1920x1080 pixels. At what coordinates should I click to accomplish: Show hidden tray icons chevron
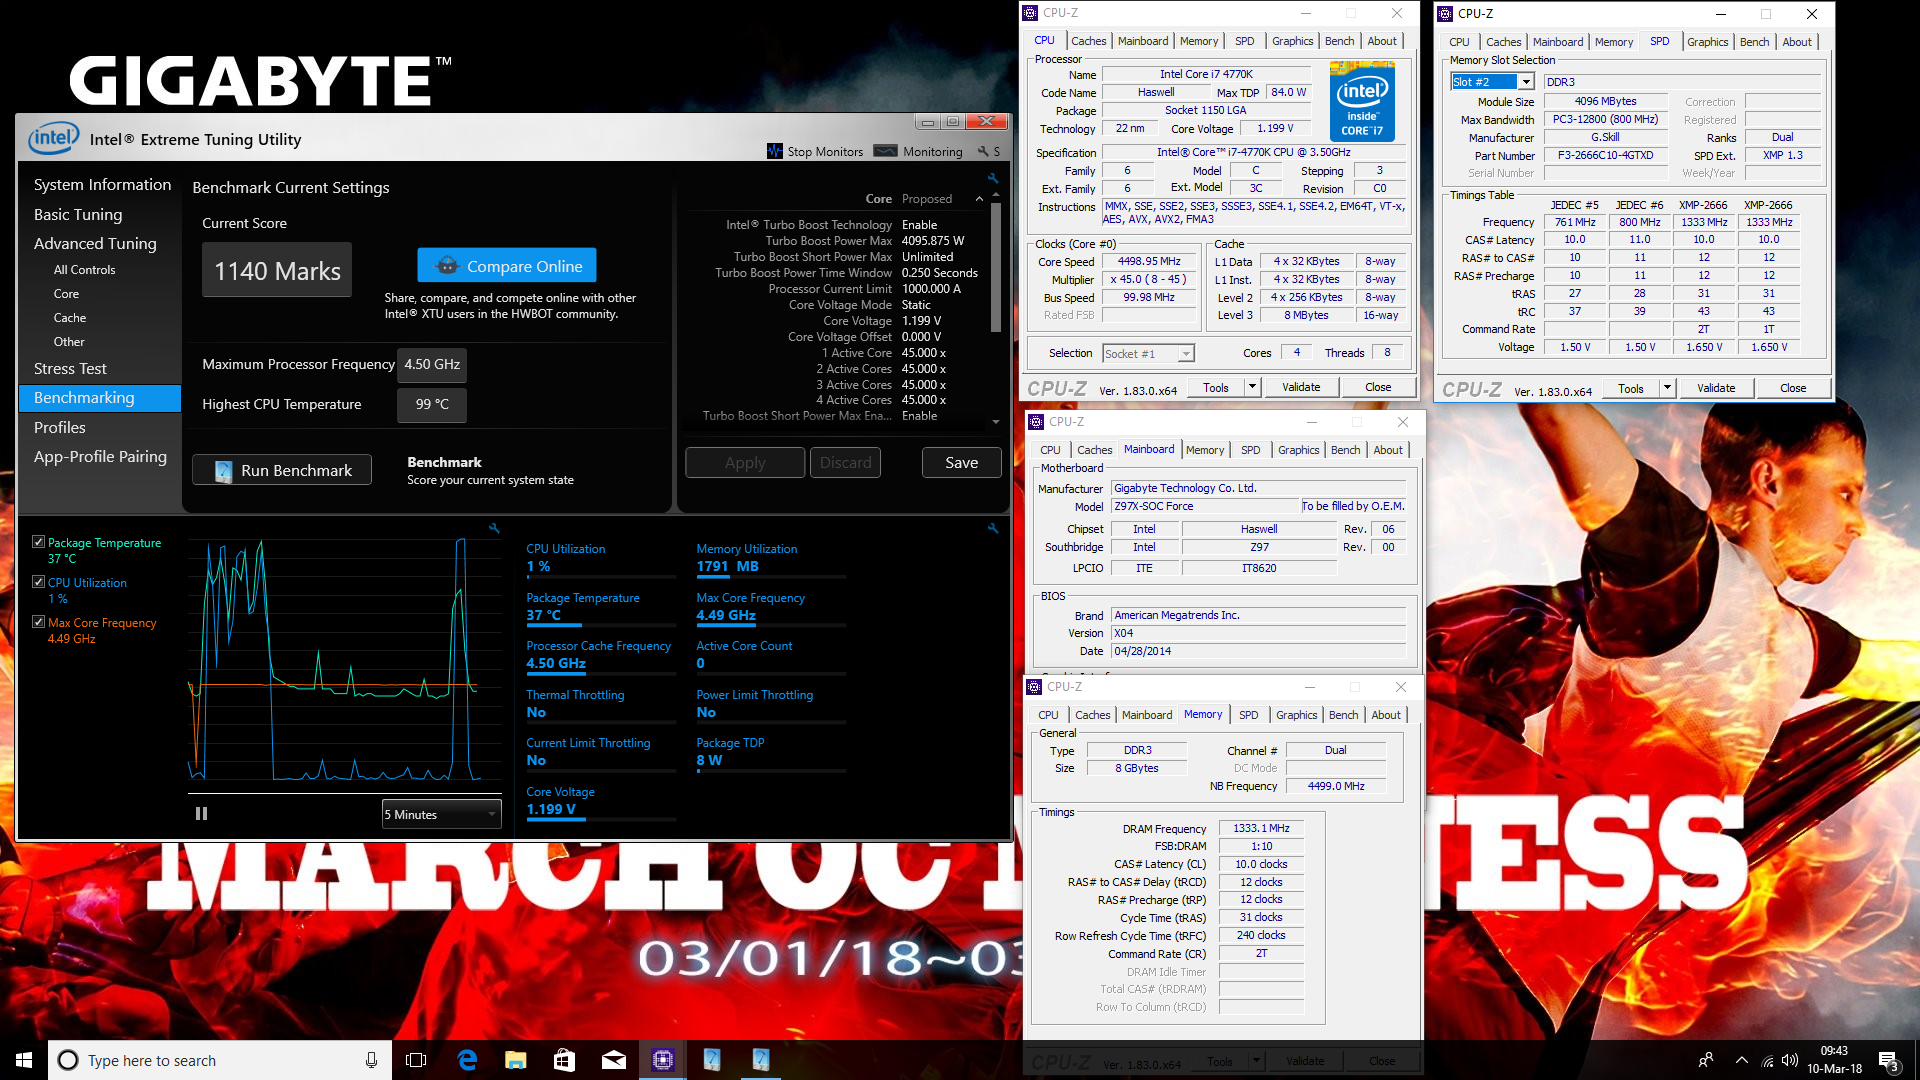coord(1742,1060)
